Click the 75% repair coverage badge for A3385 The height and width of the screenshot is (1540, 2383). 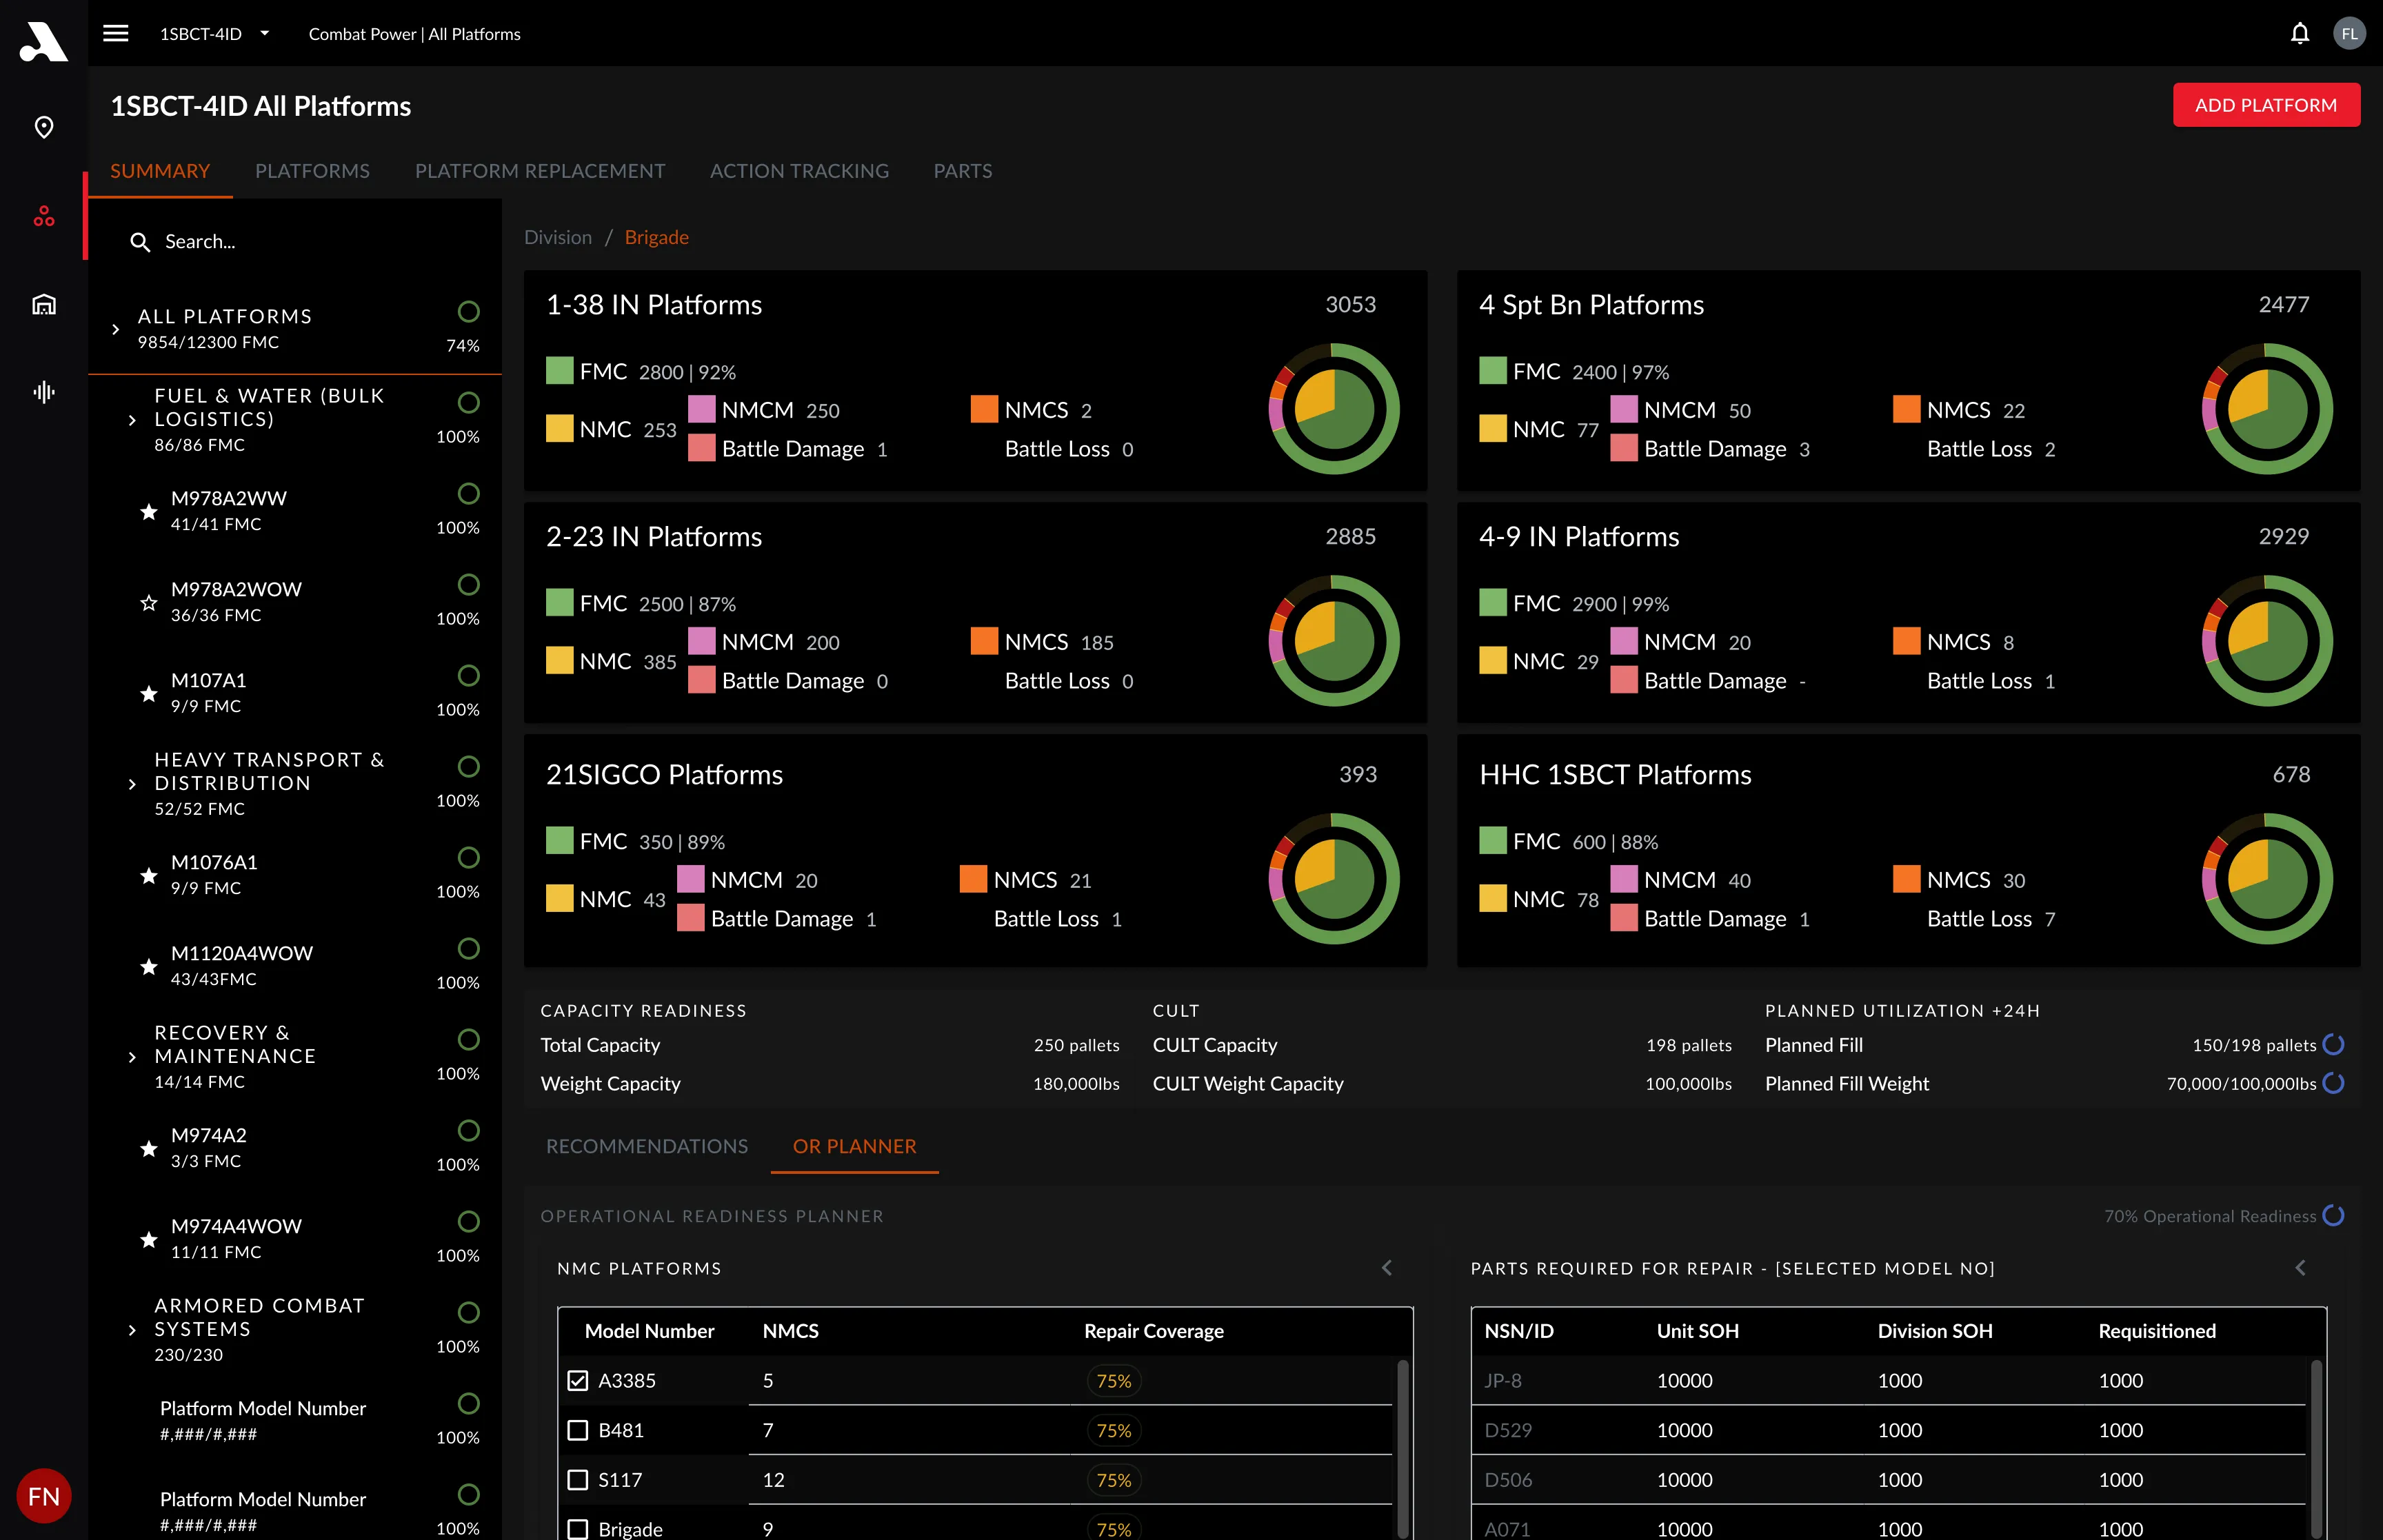[1113, 1381]
